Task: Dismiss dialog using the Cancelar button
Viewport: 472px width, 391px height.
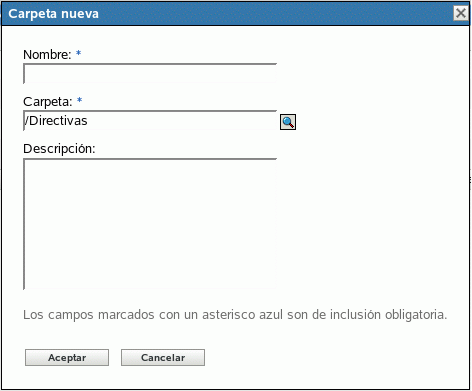Action: pos(163,358)
